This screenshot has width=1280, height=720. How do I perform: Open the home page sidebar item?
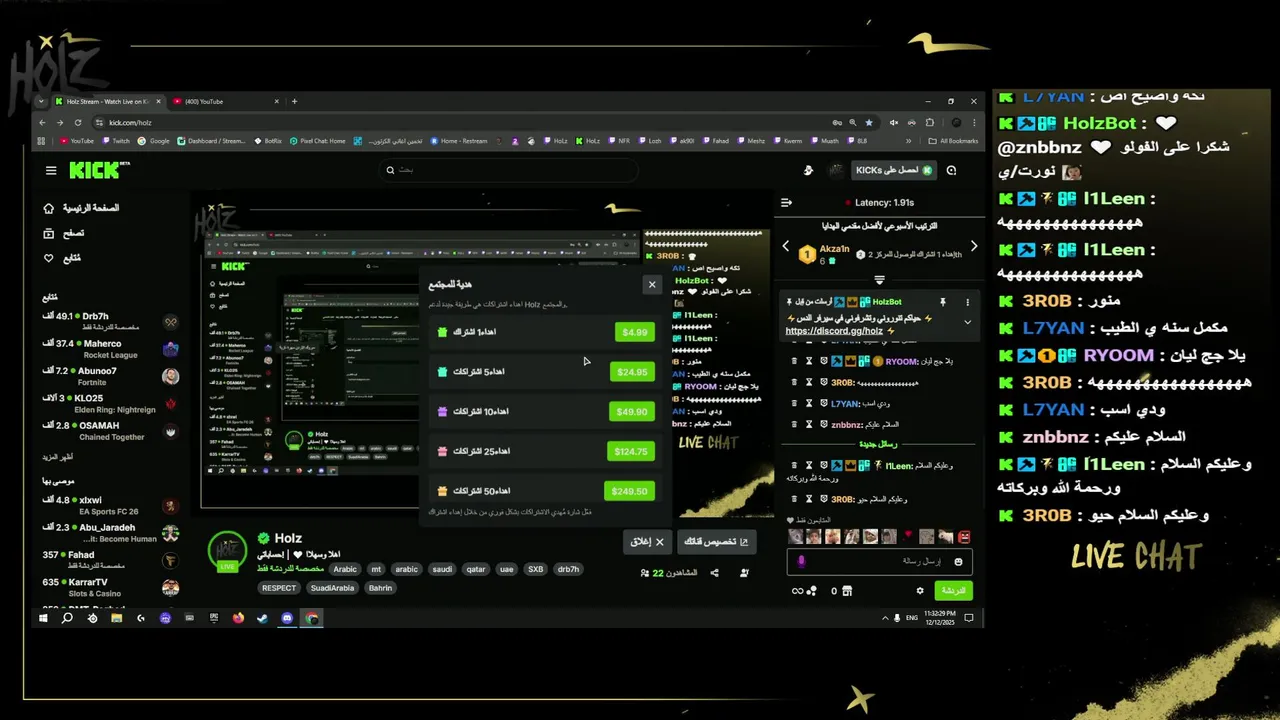pyautogui.click(x=81, y=208)
